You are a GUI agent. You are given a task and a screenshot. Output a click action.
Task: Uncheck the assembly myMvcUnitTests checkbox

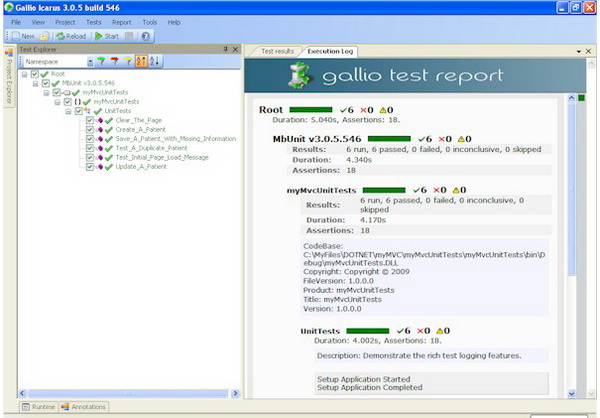(57, 92)
